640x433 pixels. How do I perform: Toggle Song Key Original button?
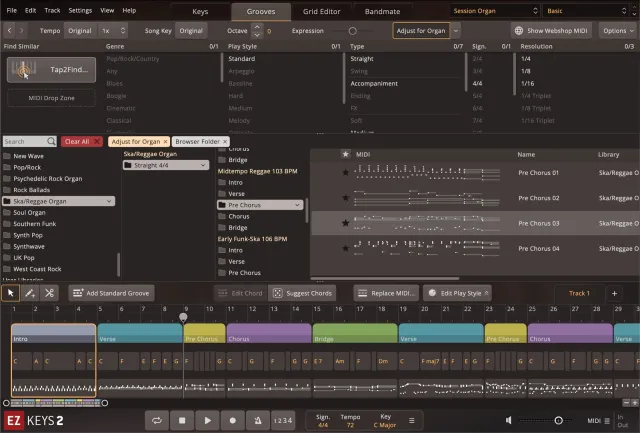(x=191, y=31)
